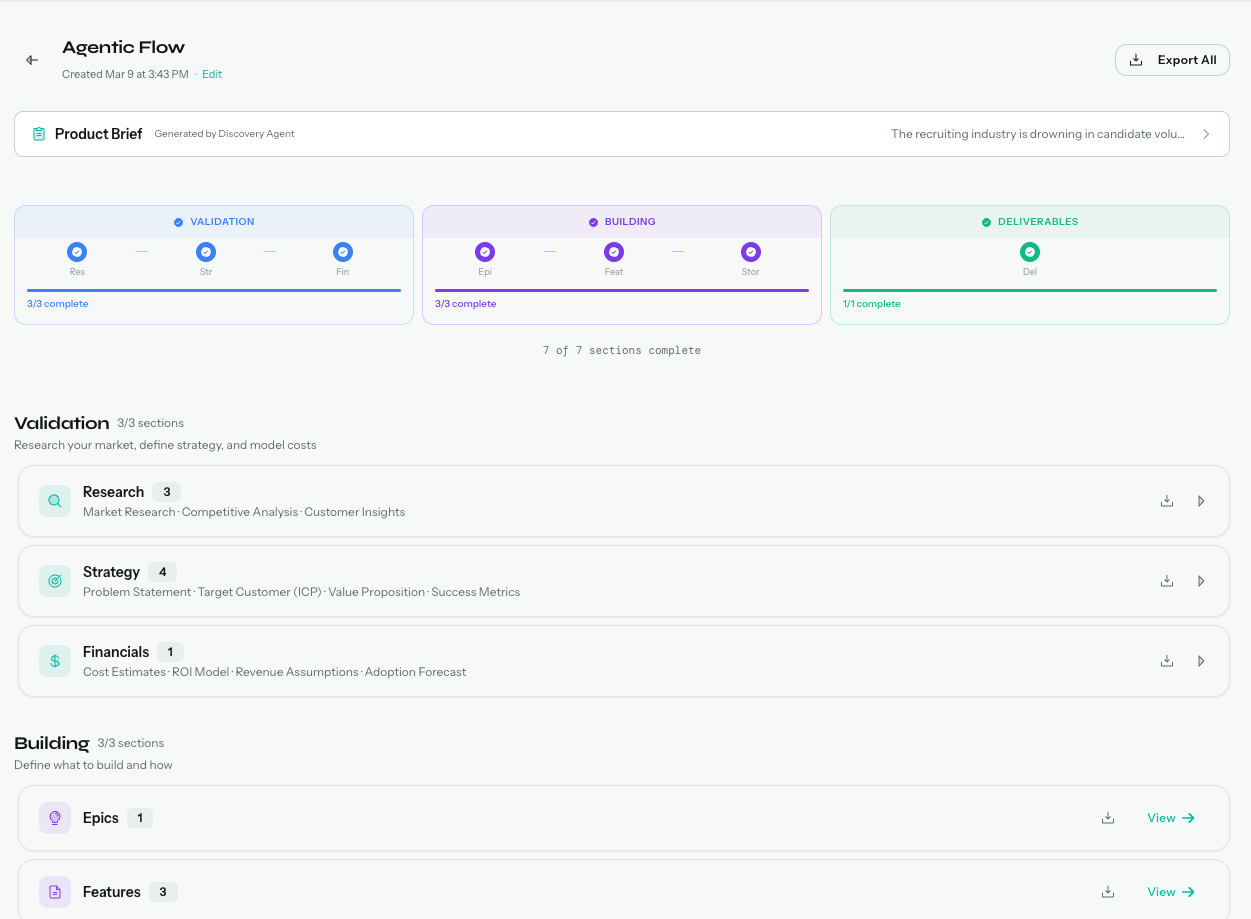Download the Epics section
Image resolution: width=1251 pixels, height=919 pixels.
[1107, 817]
